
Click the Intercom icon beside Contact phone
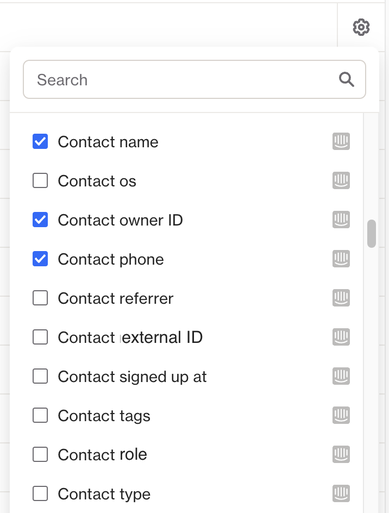point(341,259)
